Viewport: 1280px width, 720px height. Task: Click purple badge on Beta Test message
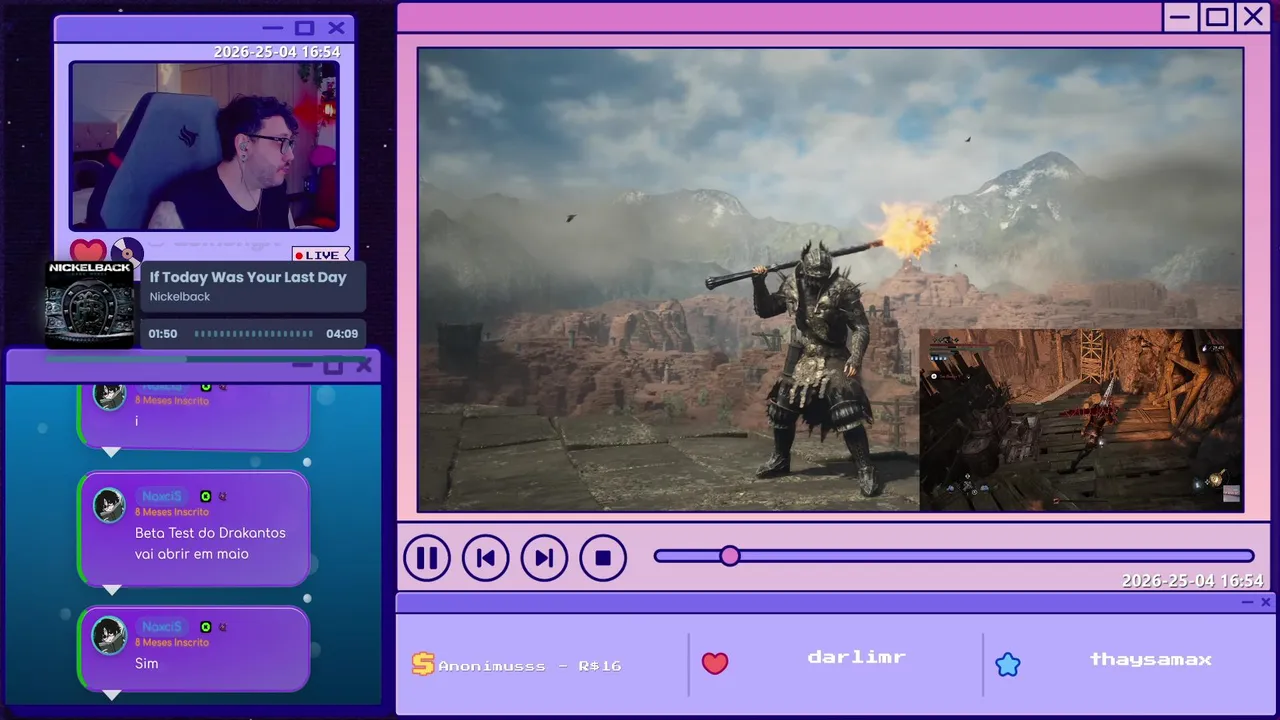pos(222,496)
